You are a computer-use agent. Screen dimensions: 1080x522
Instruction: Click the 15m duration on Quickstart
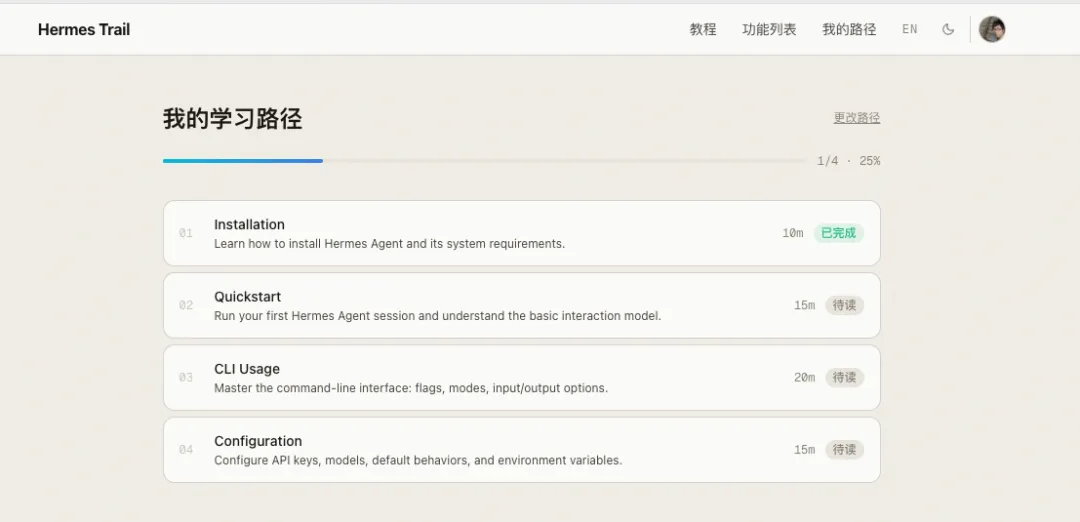click(804, 305)
